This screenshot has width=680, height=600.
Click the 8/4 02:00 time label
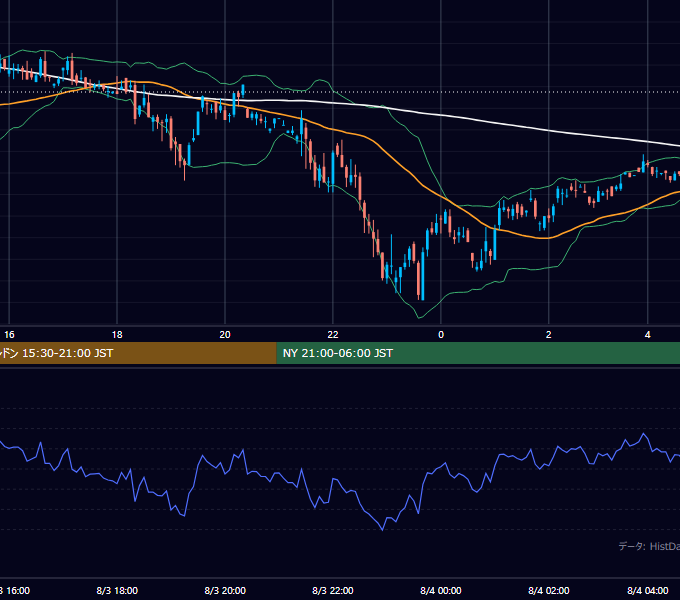pos(549,590)
